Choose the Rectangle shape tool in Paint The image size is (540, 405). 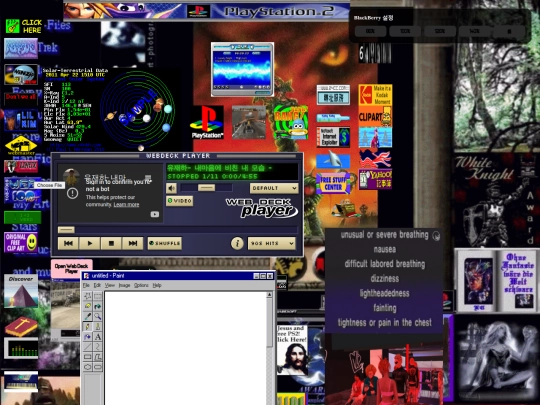tap(87, 357)
